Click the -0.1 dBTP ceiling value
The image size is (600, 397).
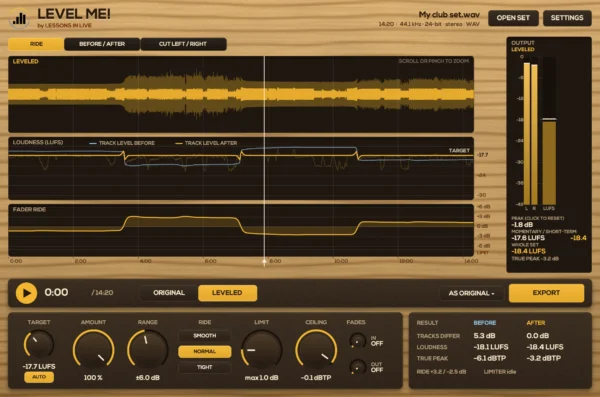click(316, 377)
